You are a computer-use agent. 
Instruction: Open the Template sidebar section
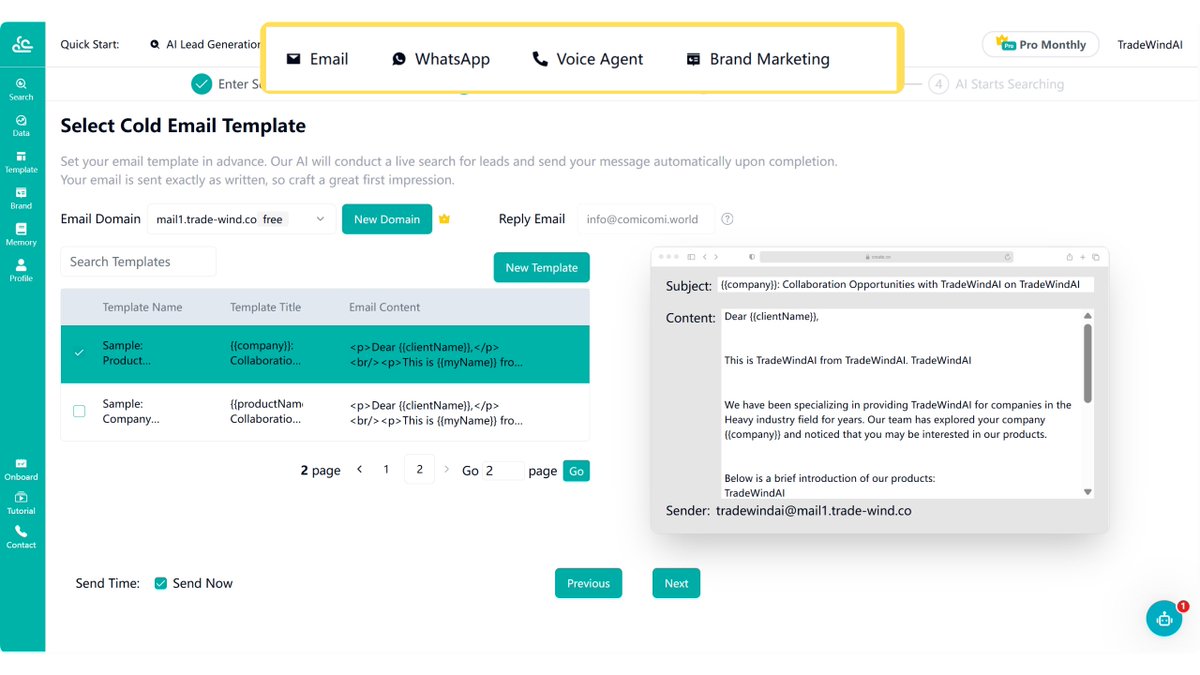tap(21, 162)
